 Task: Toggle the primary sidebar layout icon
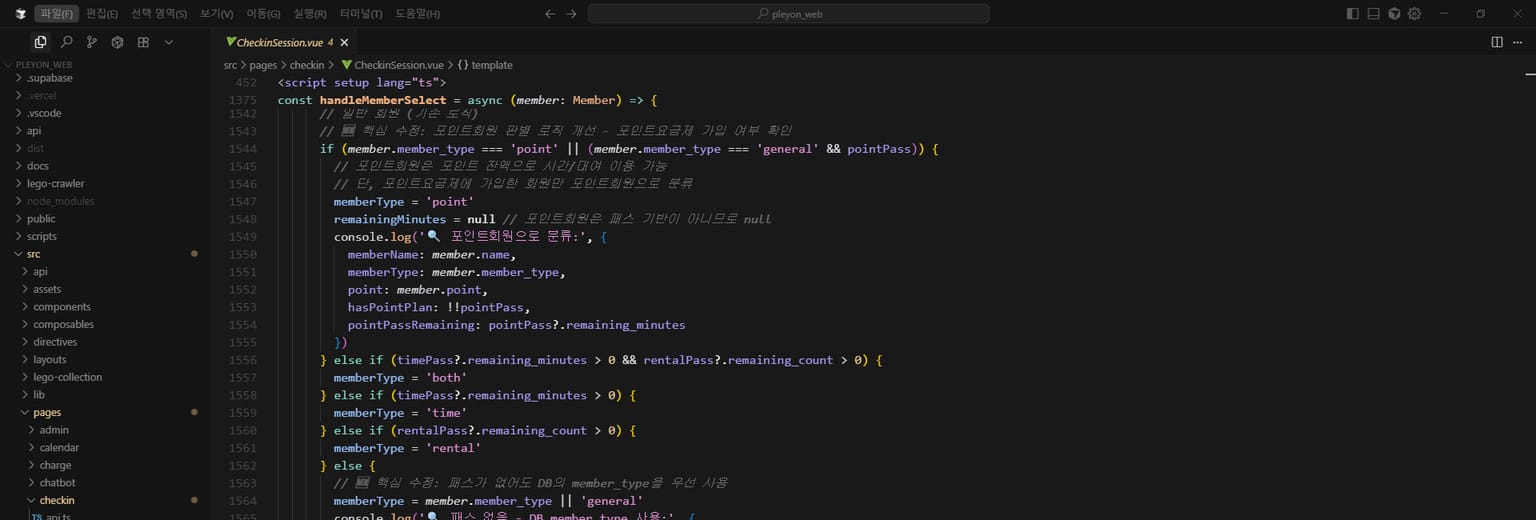tap(1353, 14)
